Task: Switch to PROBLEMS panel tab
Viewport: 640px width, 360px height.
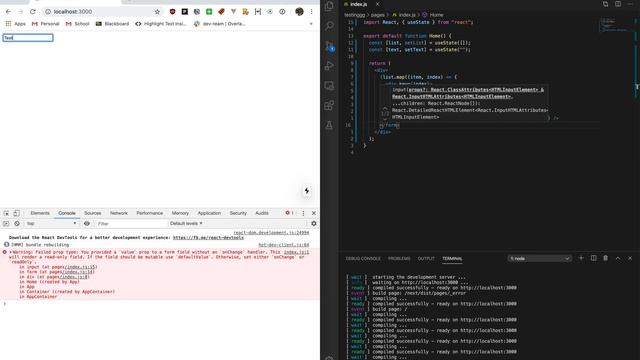Action: (x=399, y=259)
